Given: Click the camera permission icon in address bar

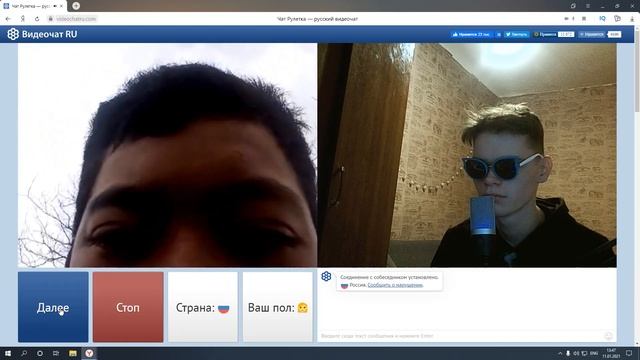Looking at the screenshot, I should (566, 19).
